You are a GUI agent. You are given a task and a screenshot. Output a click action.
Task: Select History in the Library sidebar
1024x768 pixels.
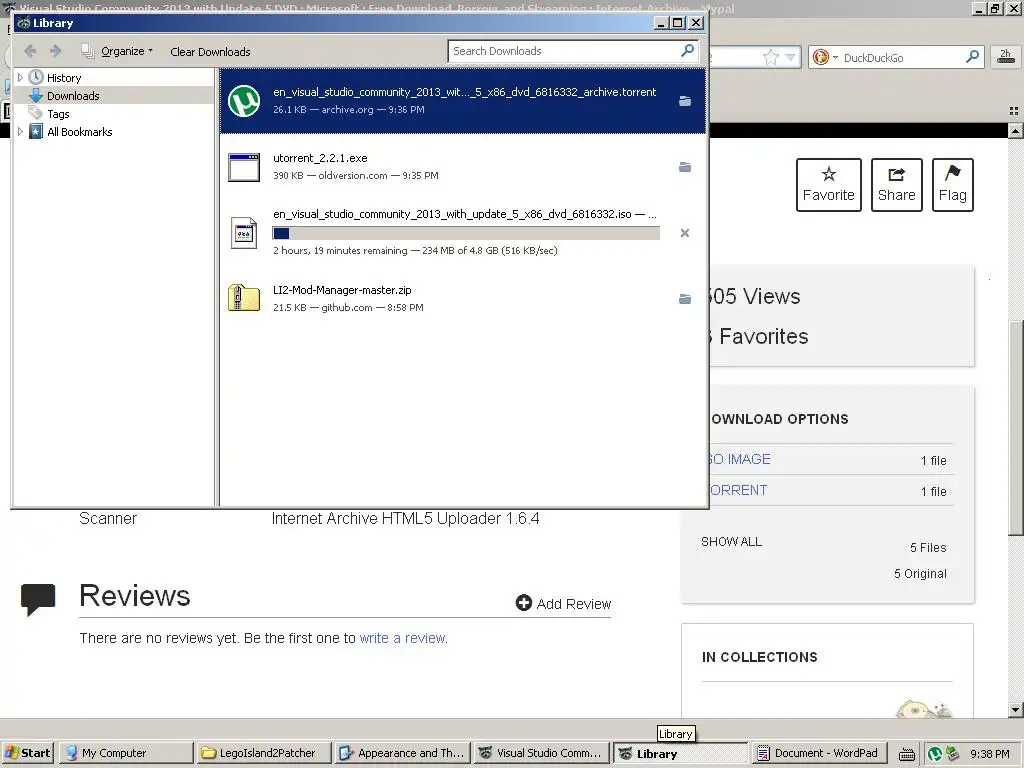tap(64, 78)
